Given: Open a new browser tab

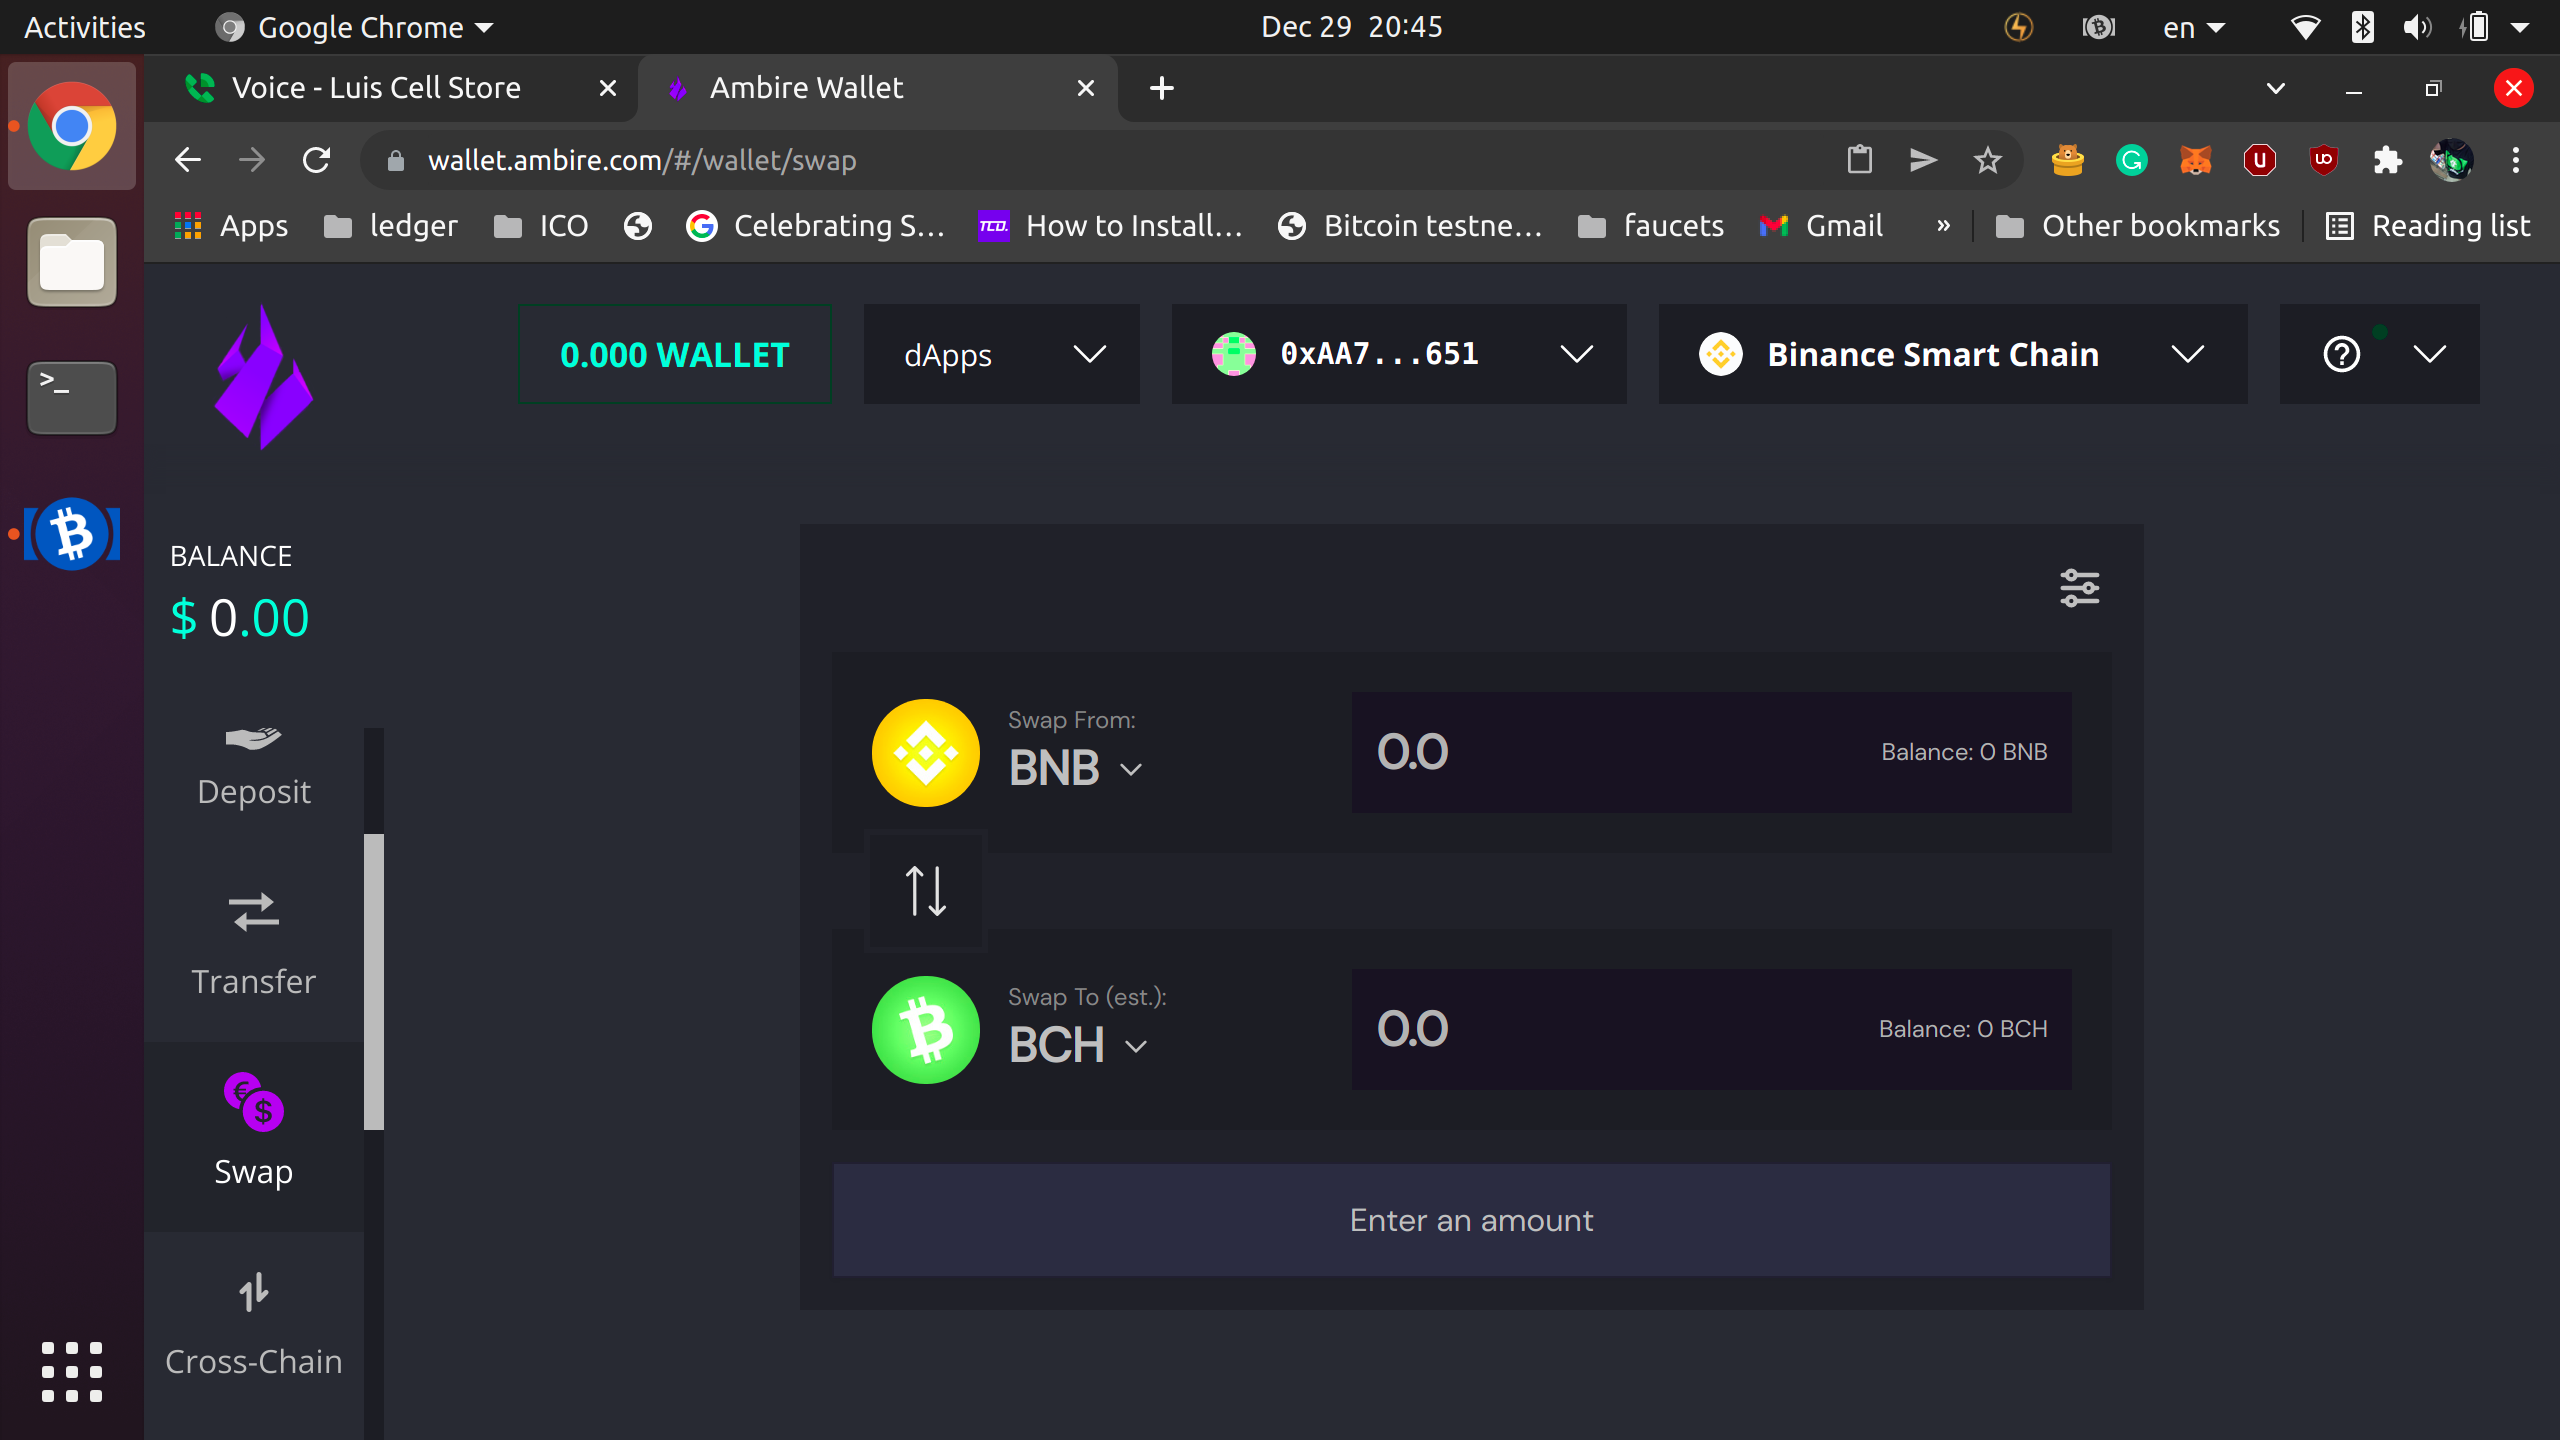Looking at the screenshot, I should click(1162, 88).
